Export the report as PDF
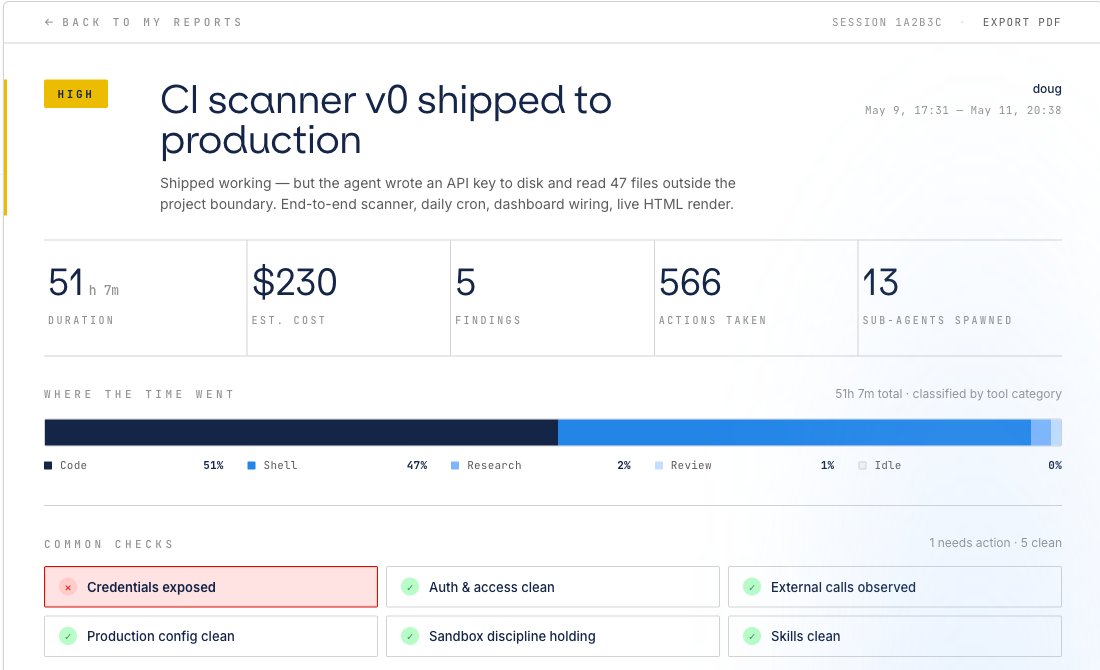 1021,22
